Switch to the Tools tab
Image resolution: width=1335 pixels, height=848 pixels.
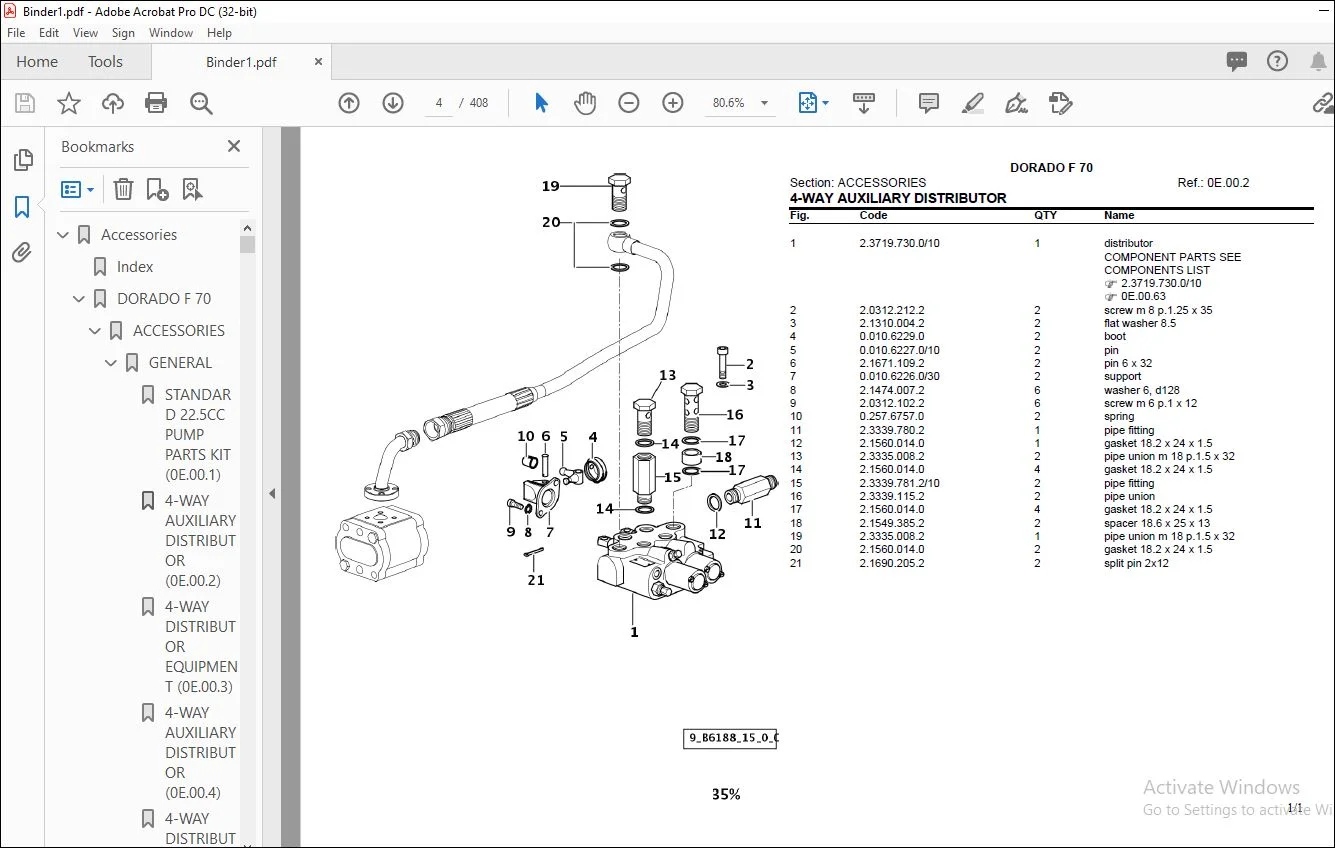(x=105, y=61)
